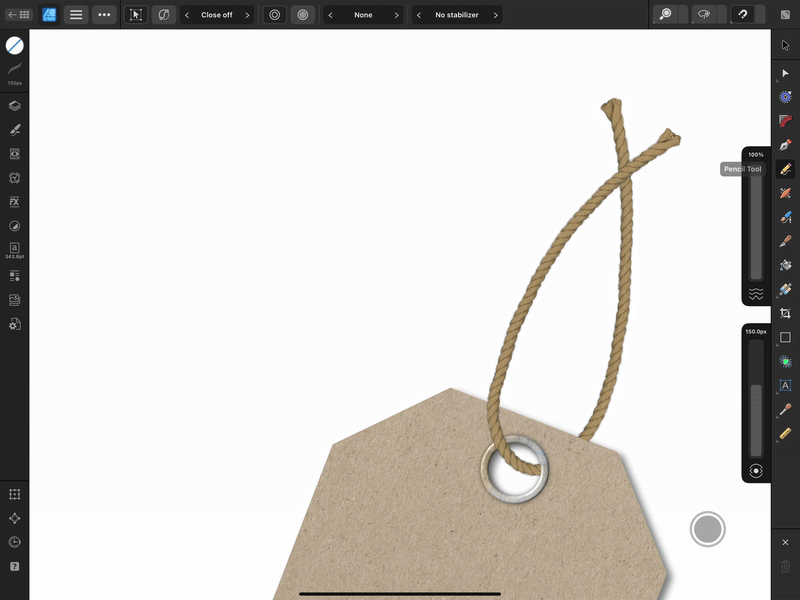Screen dimensions: 800x600
Task: Toggle the pressure target button below width
Action: [756, 470]
